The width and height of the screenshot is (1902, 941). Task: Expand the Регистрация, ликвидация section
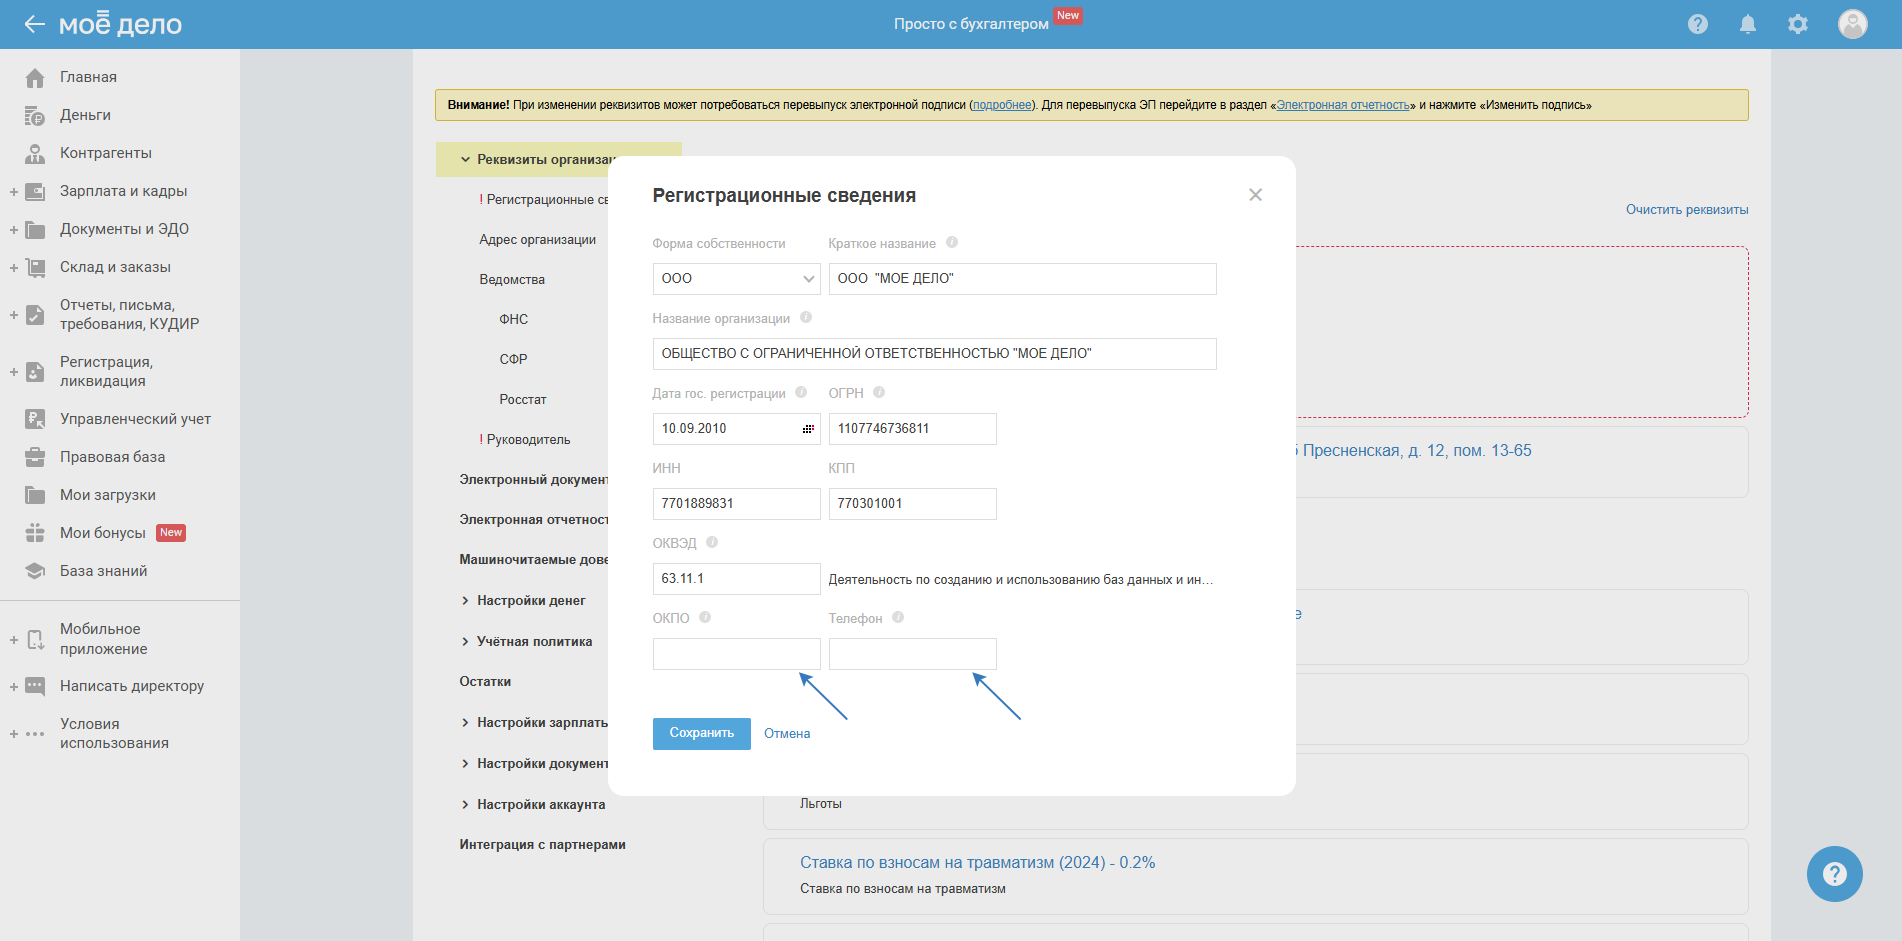click(x=14, y=371)
